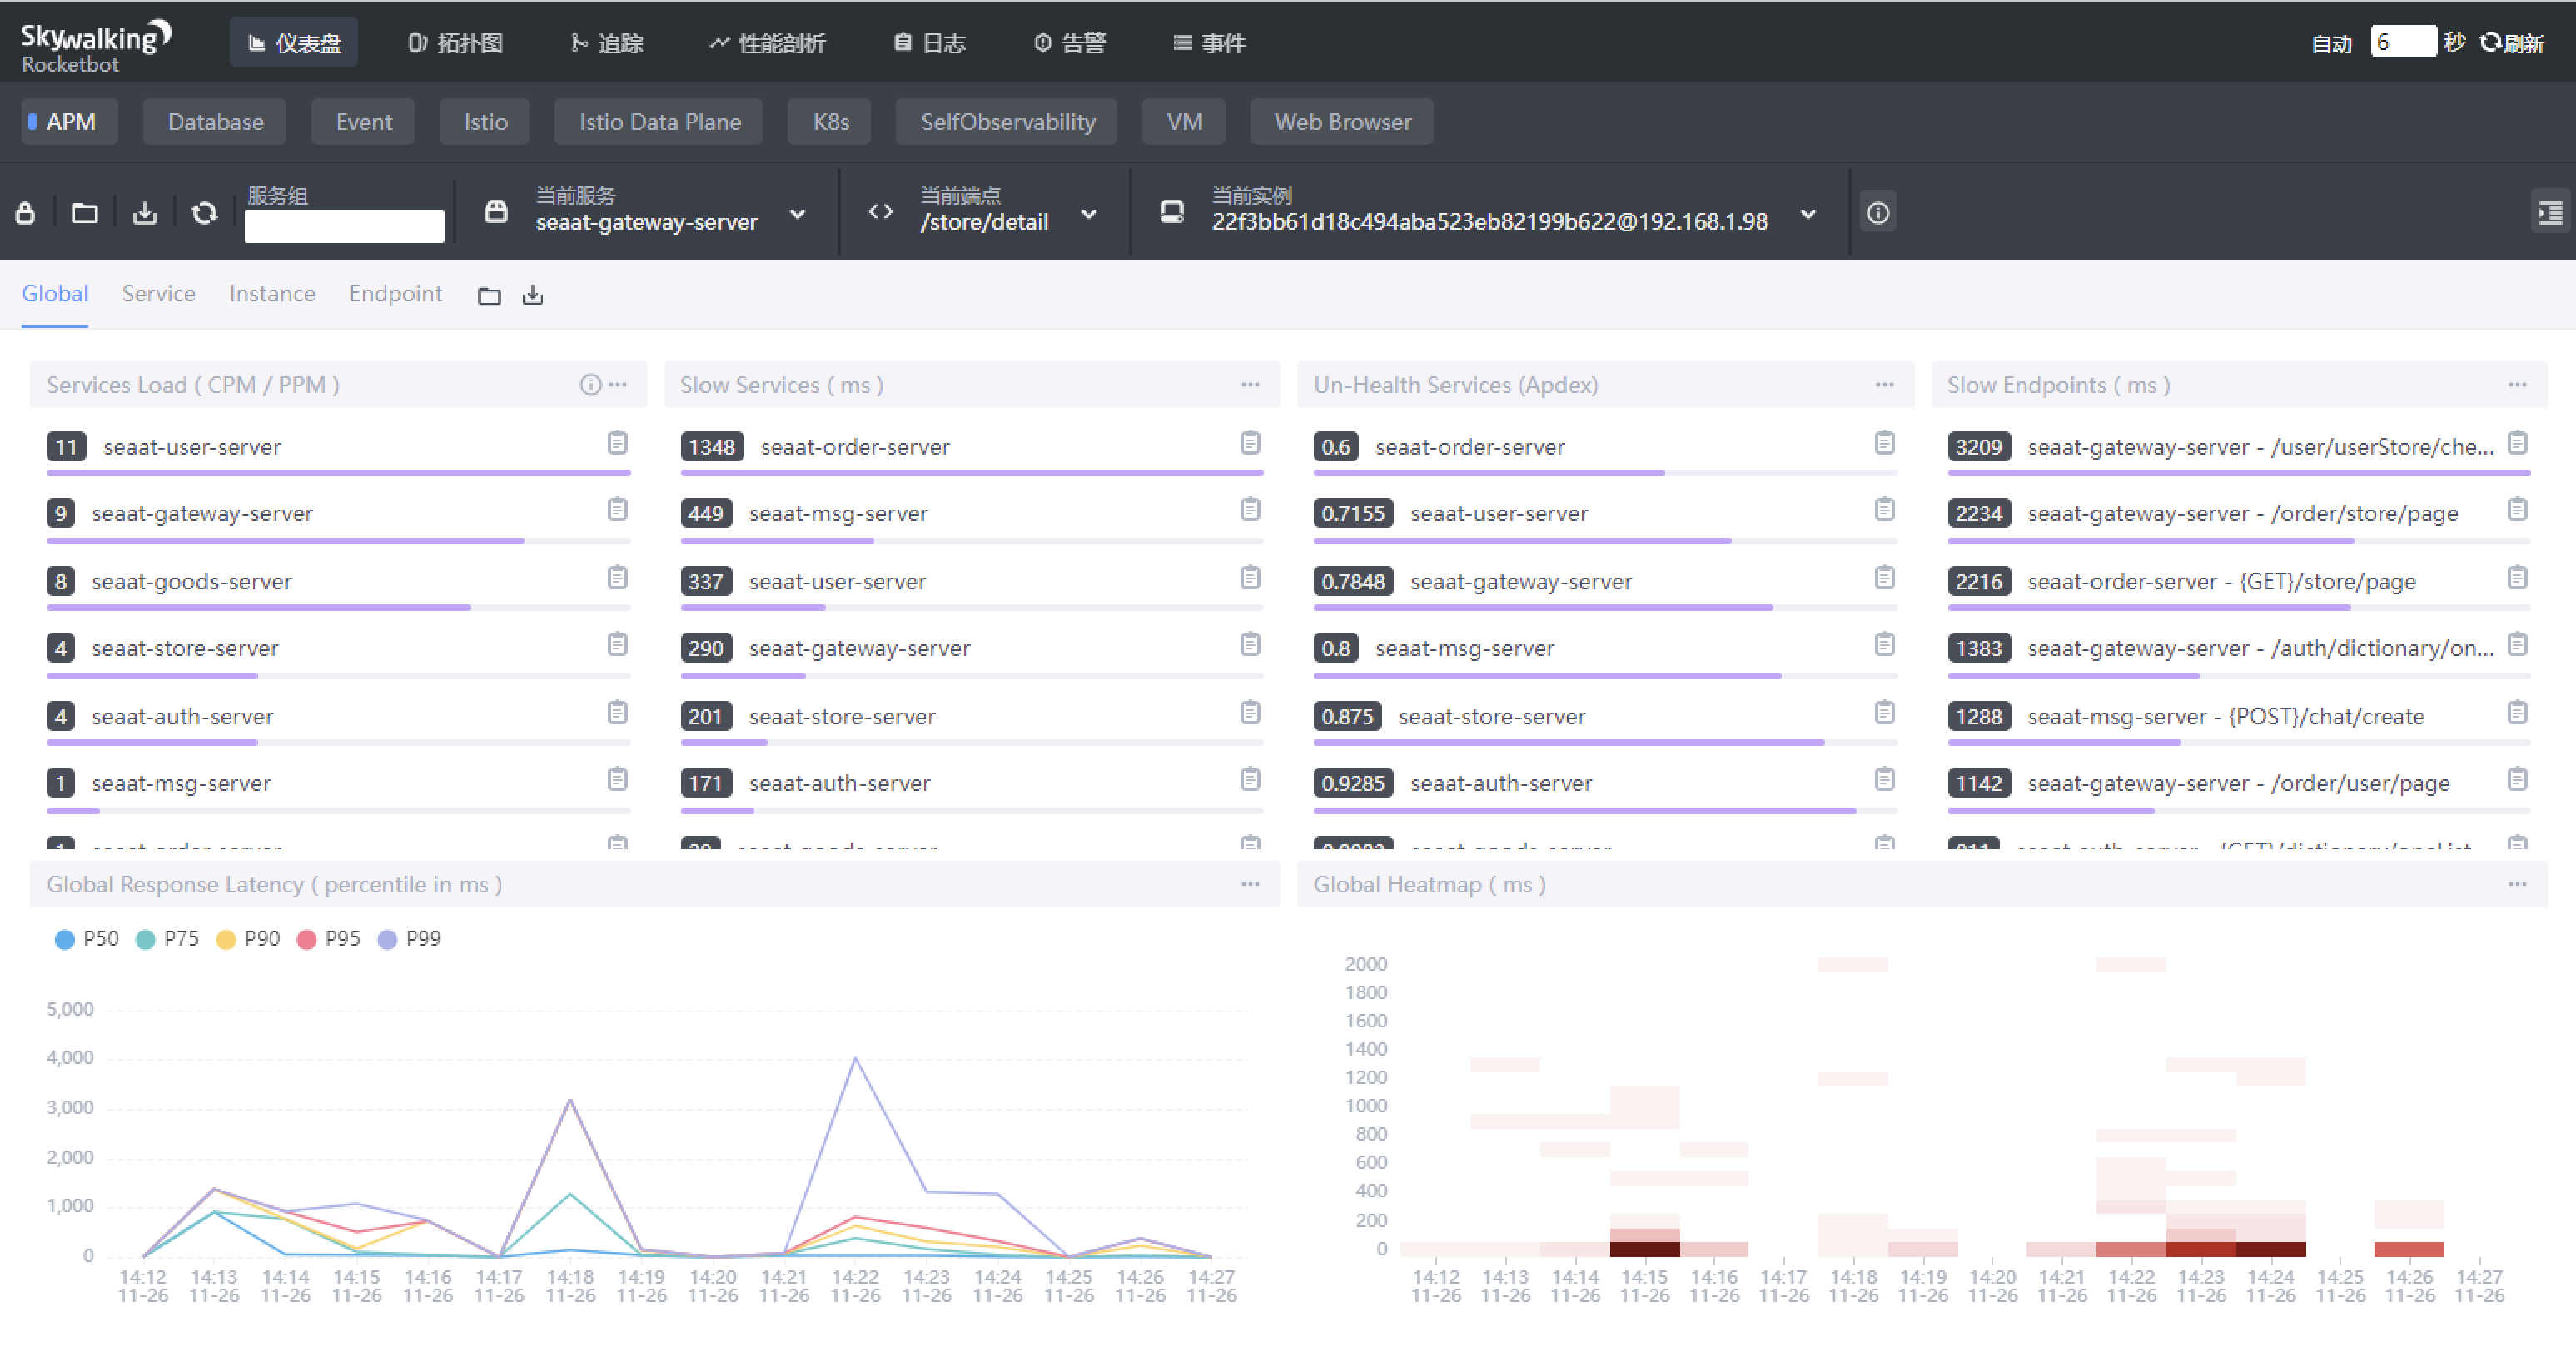Screen dimensions: 2576x1367
Task: Toggle the side panel icon at far right
Action: point(2550,213)
